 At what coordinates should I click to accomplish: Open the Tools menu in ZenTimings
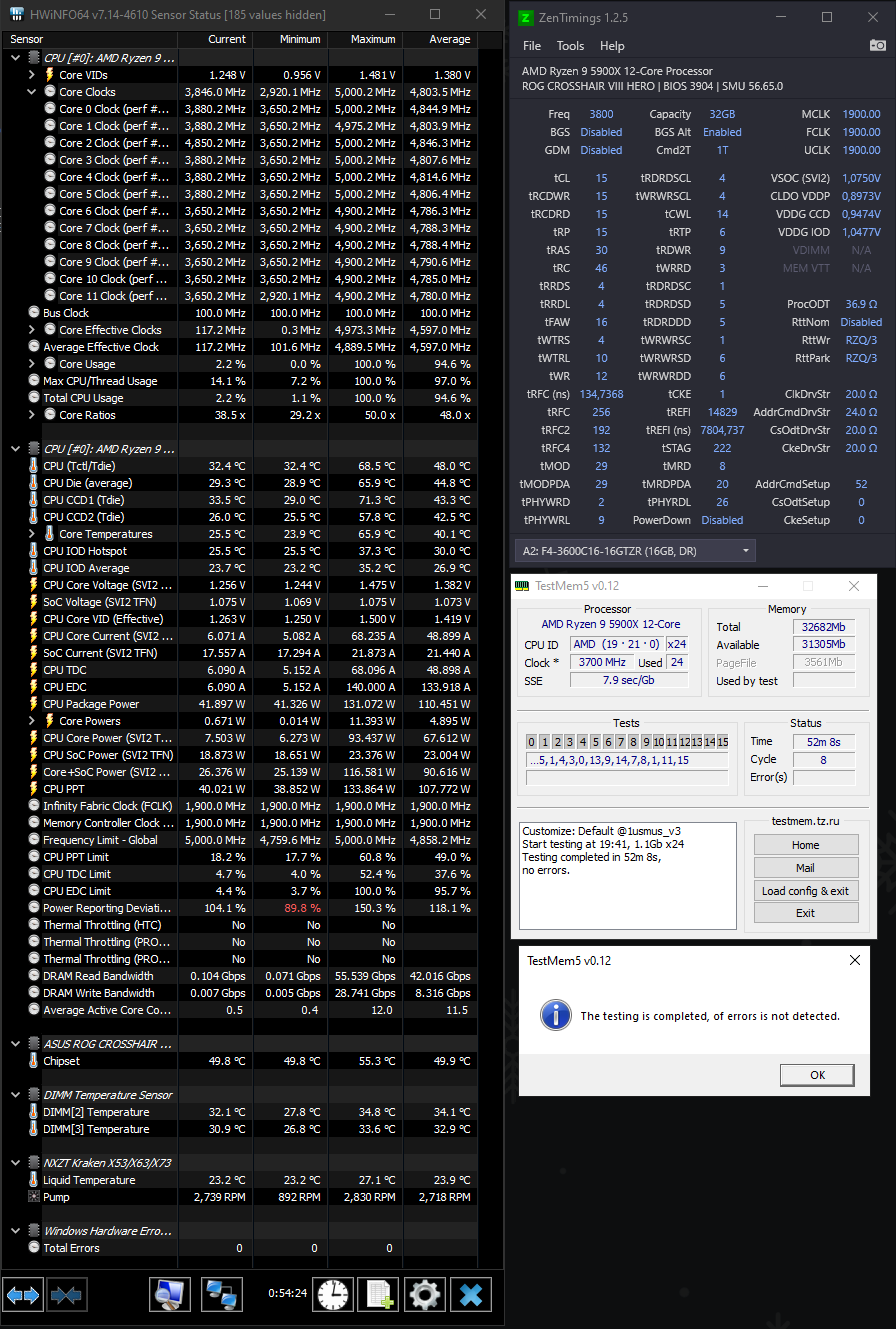pyautogui.click(x=570, y=46)
